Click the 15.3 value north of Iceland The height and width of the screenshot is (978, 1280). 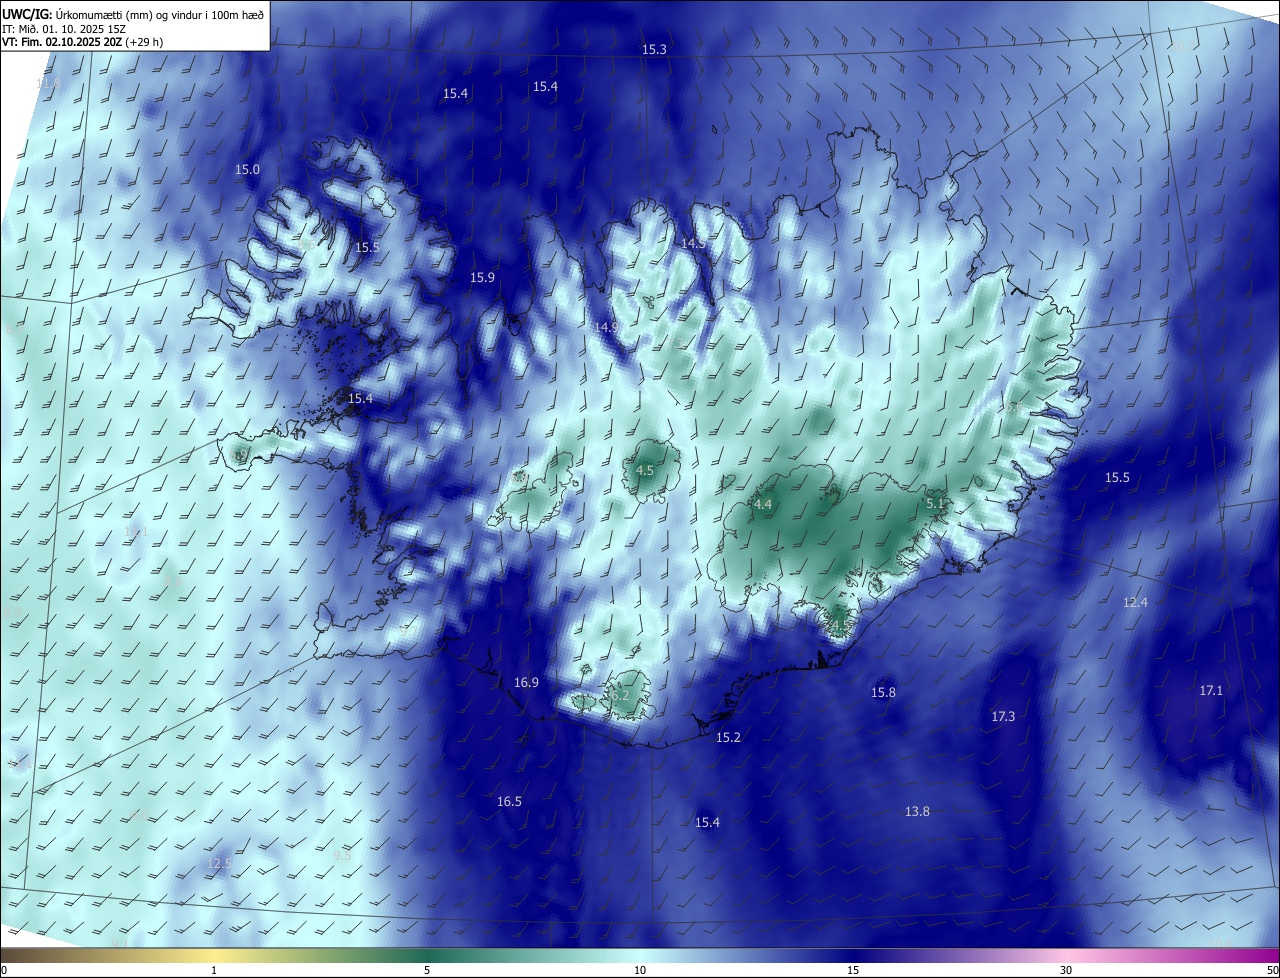coord(654,49)
